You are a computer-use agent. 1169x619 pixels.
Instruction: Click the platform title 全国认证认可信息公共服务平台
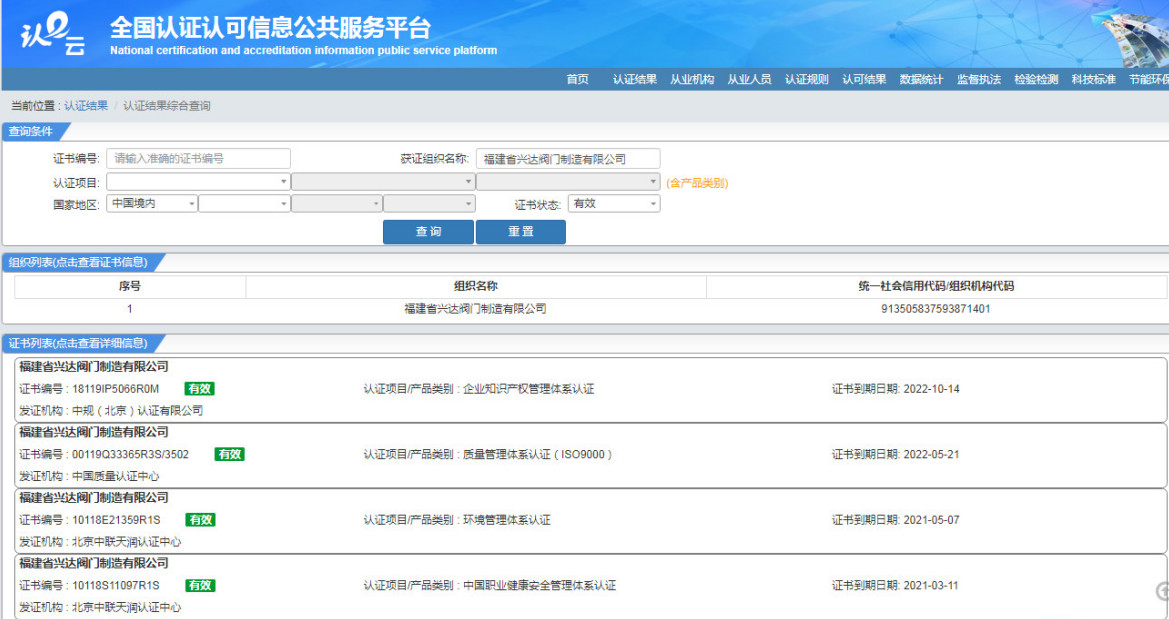coord(271,28)
